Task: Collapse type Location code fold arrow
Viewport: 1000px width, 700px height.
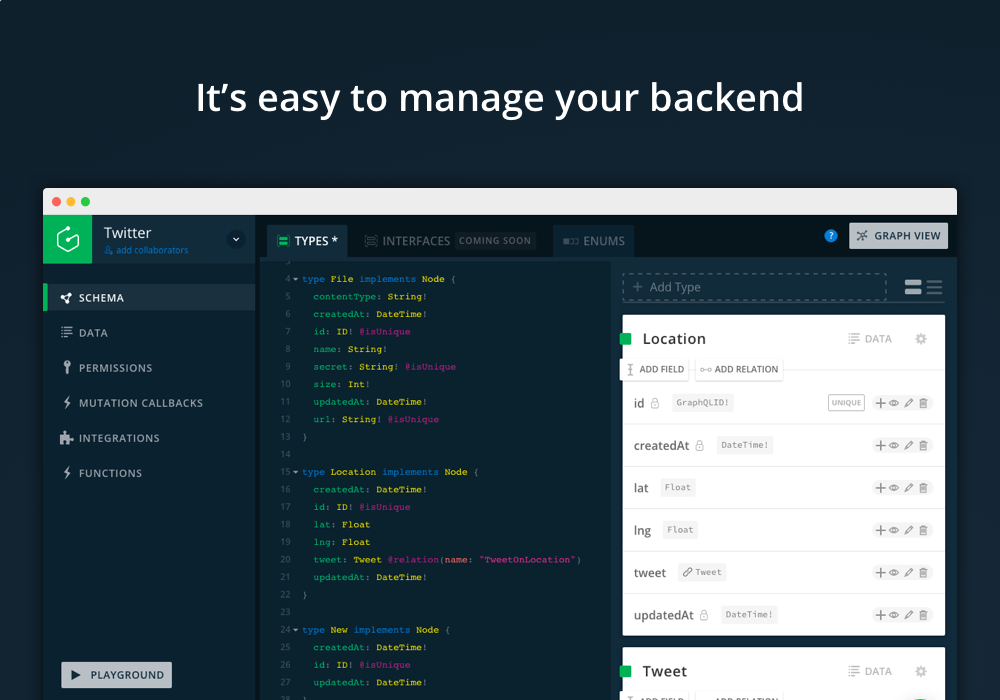Action: [295, 472]
